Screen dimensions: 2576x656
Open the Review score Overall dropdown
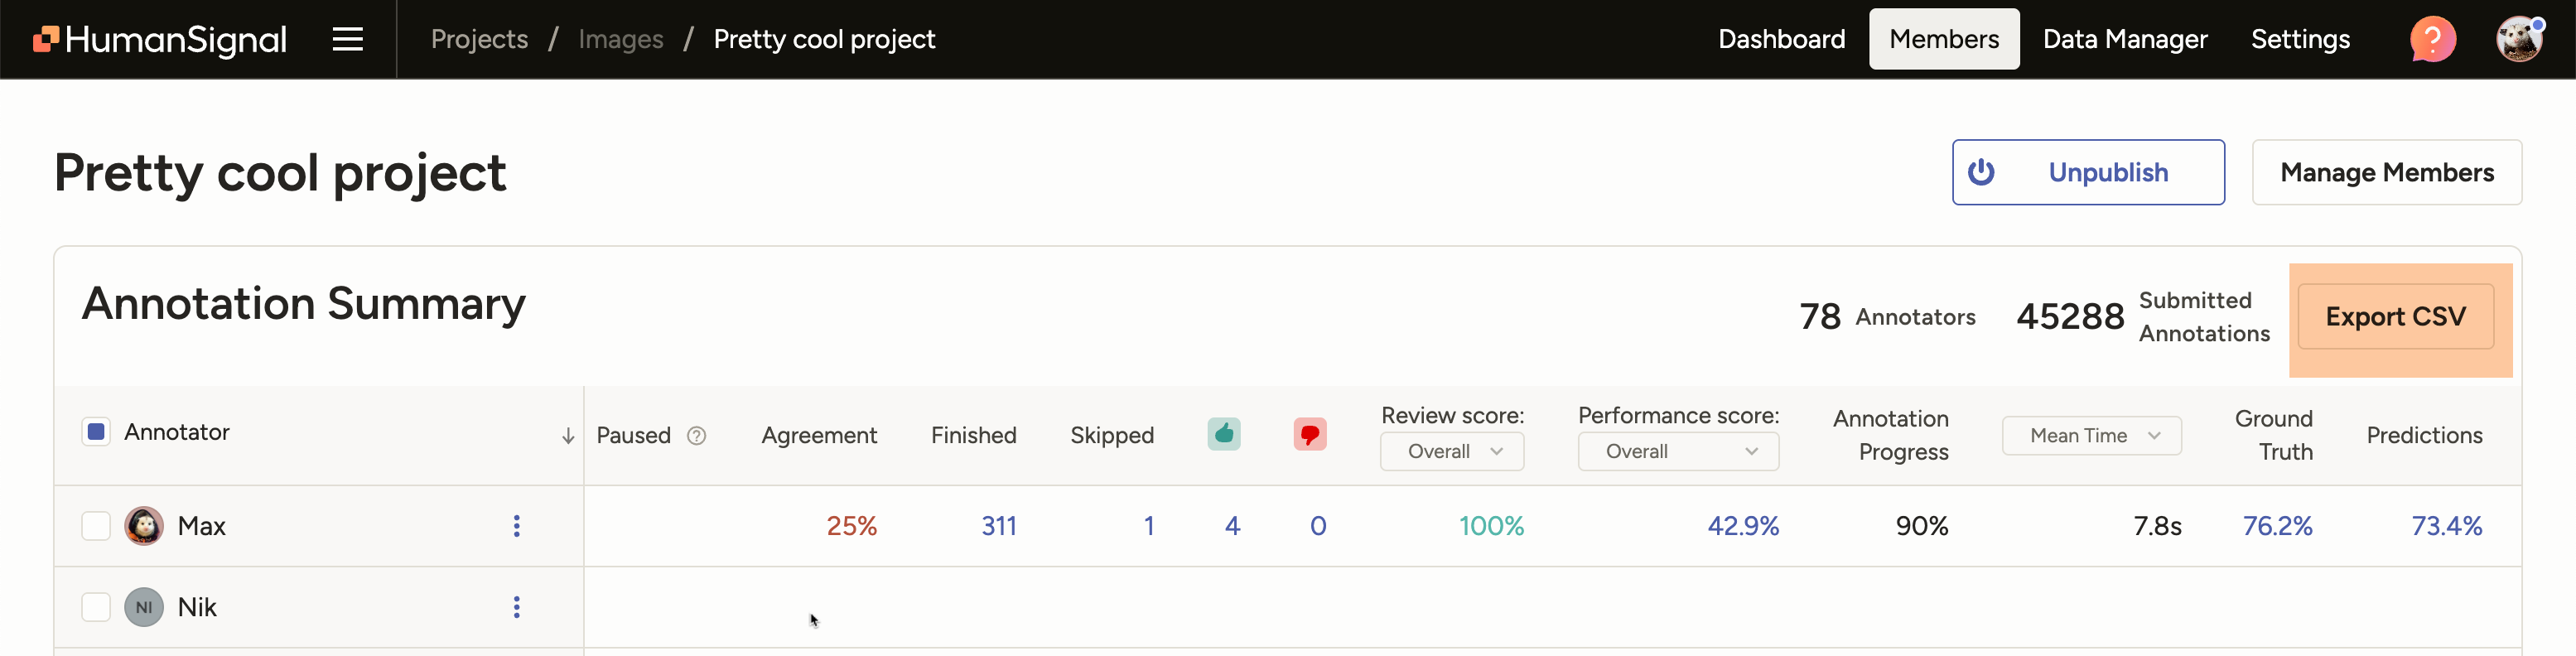click(x=1452, y=451)
